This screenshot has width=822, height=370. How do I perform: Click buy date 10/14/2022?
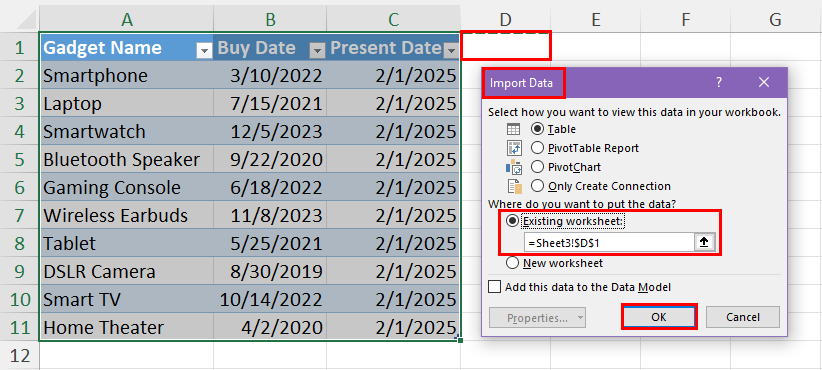pyautogui.click(x=270, y=299)
